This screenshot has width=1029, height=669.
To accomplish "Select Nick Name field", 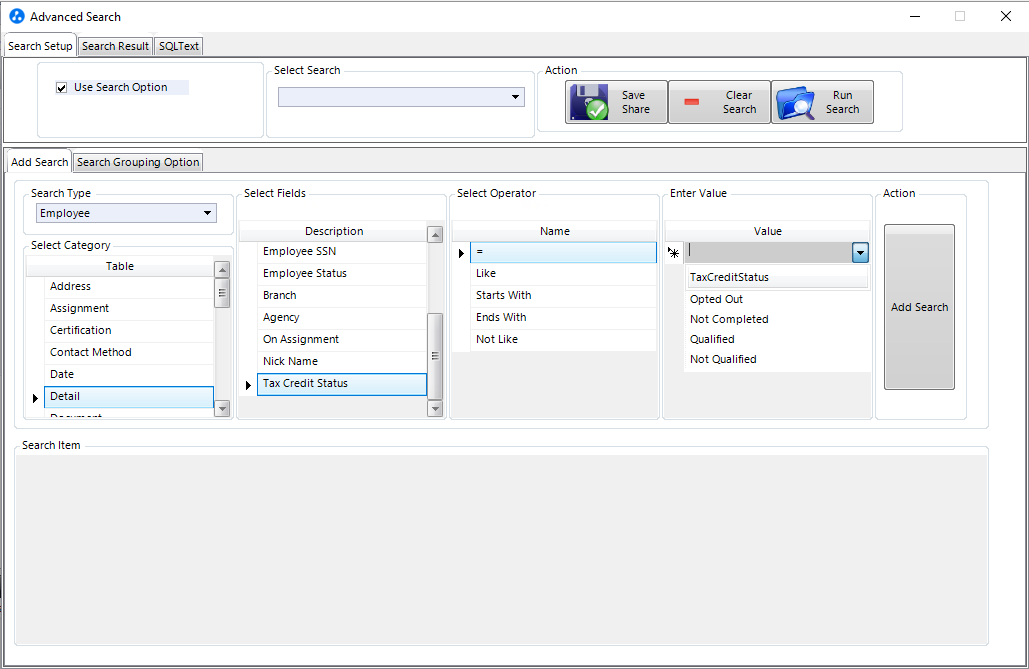I will (341, 361).
